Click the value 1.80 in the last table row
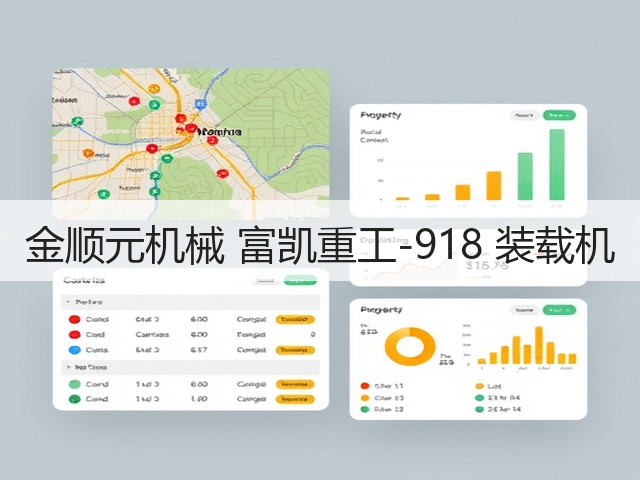Screen dimensions: 640x480 point(199,399)
